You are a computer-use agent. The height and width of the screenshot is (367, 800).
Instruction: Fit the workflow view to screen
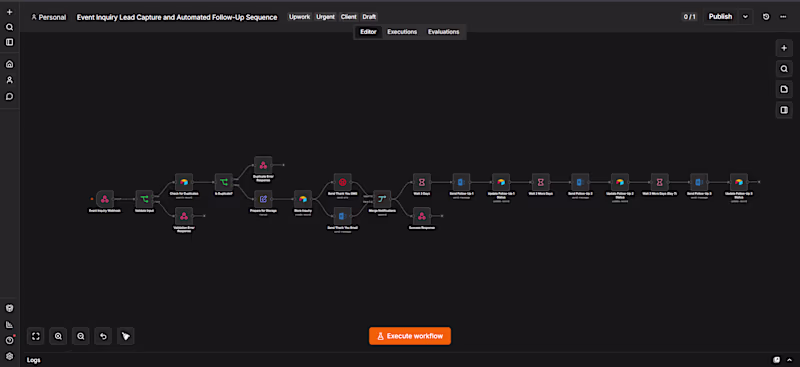coord(36,336)
